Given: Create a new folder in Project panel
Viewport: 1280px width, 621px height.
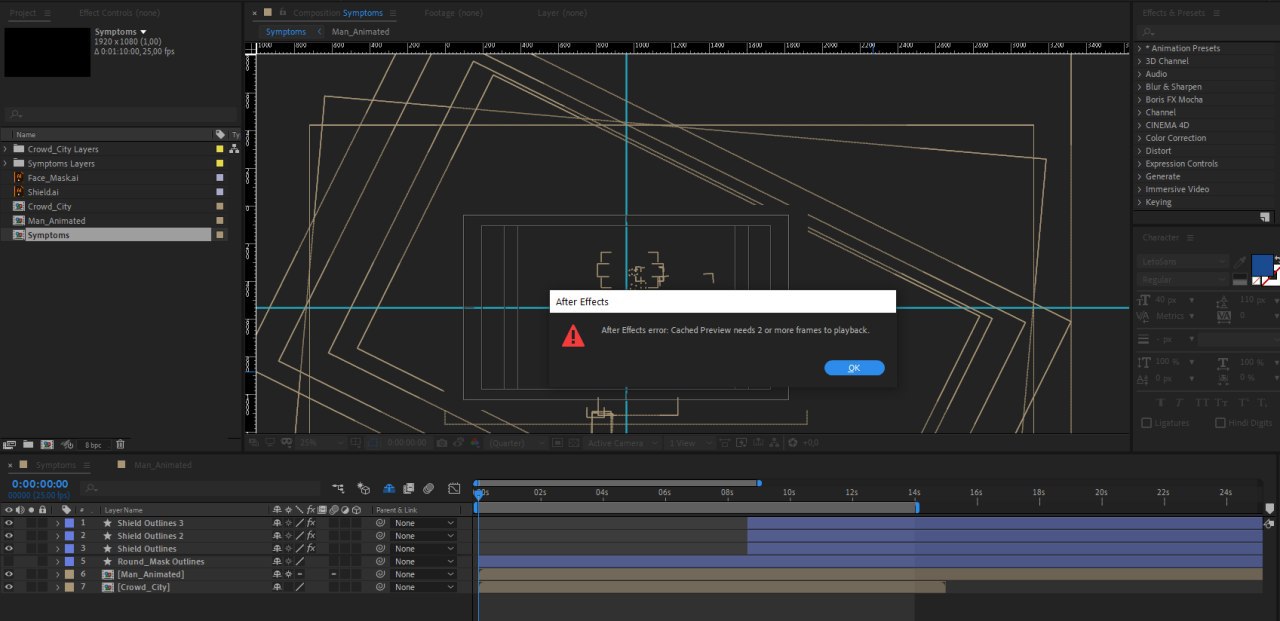Looking at the screenshot, I should (28, 444).
